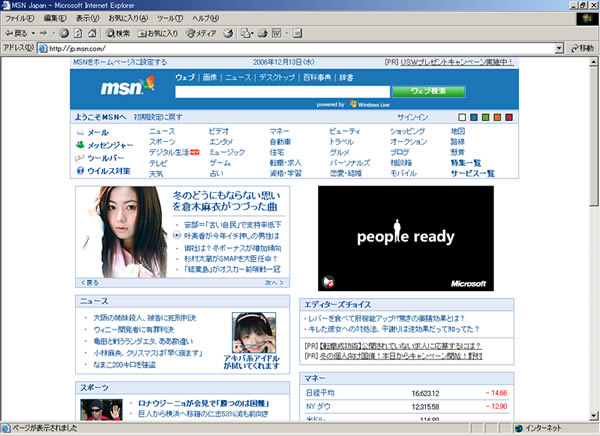Click the Home toolbar icon
The height and width of the screenshot is (436, 600).
92,33
